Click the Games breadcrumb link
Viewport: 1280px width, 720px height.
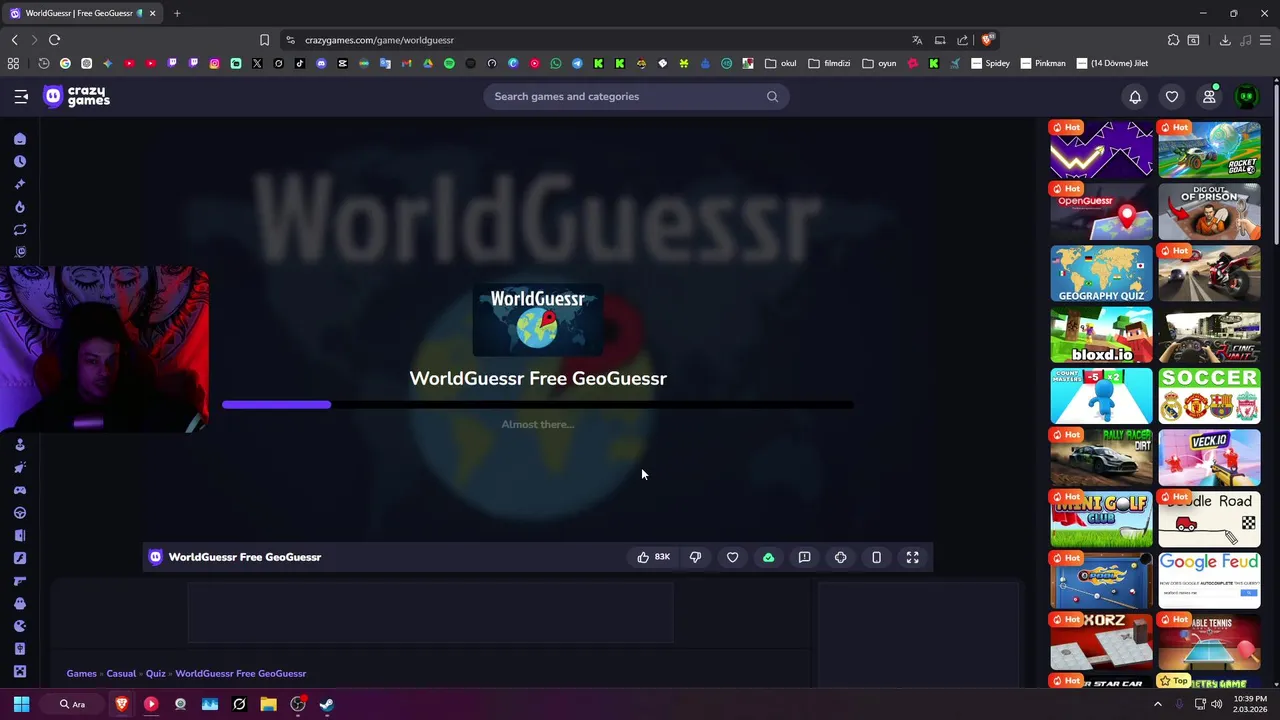tap(81, 673)
